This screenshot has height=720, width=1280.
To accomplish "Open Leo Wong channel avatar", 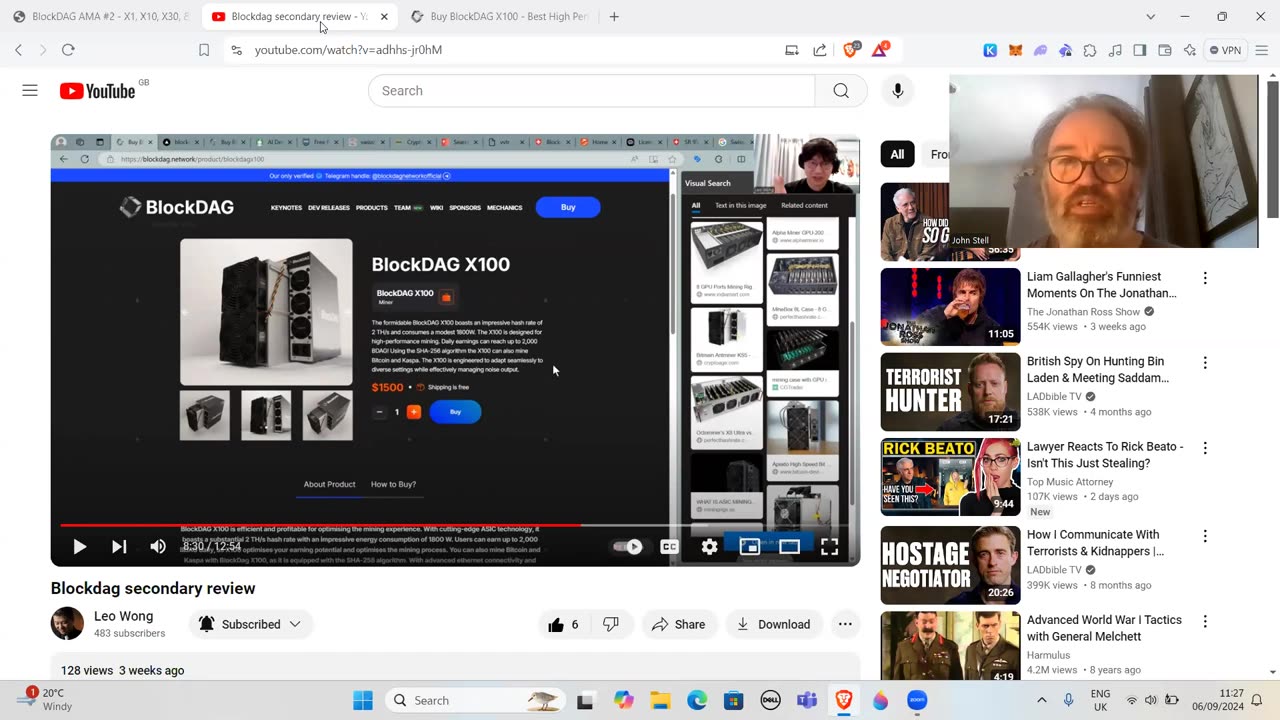I will [x=67, y=623].
